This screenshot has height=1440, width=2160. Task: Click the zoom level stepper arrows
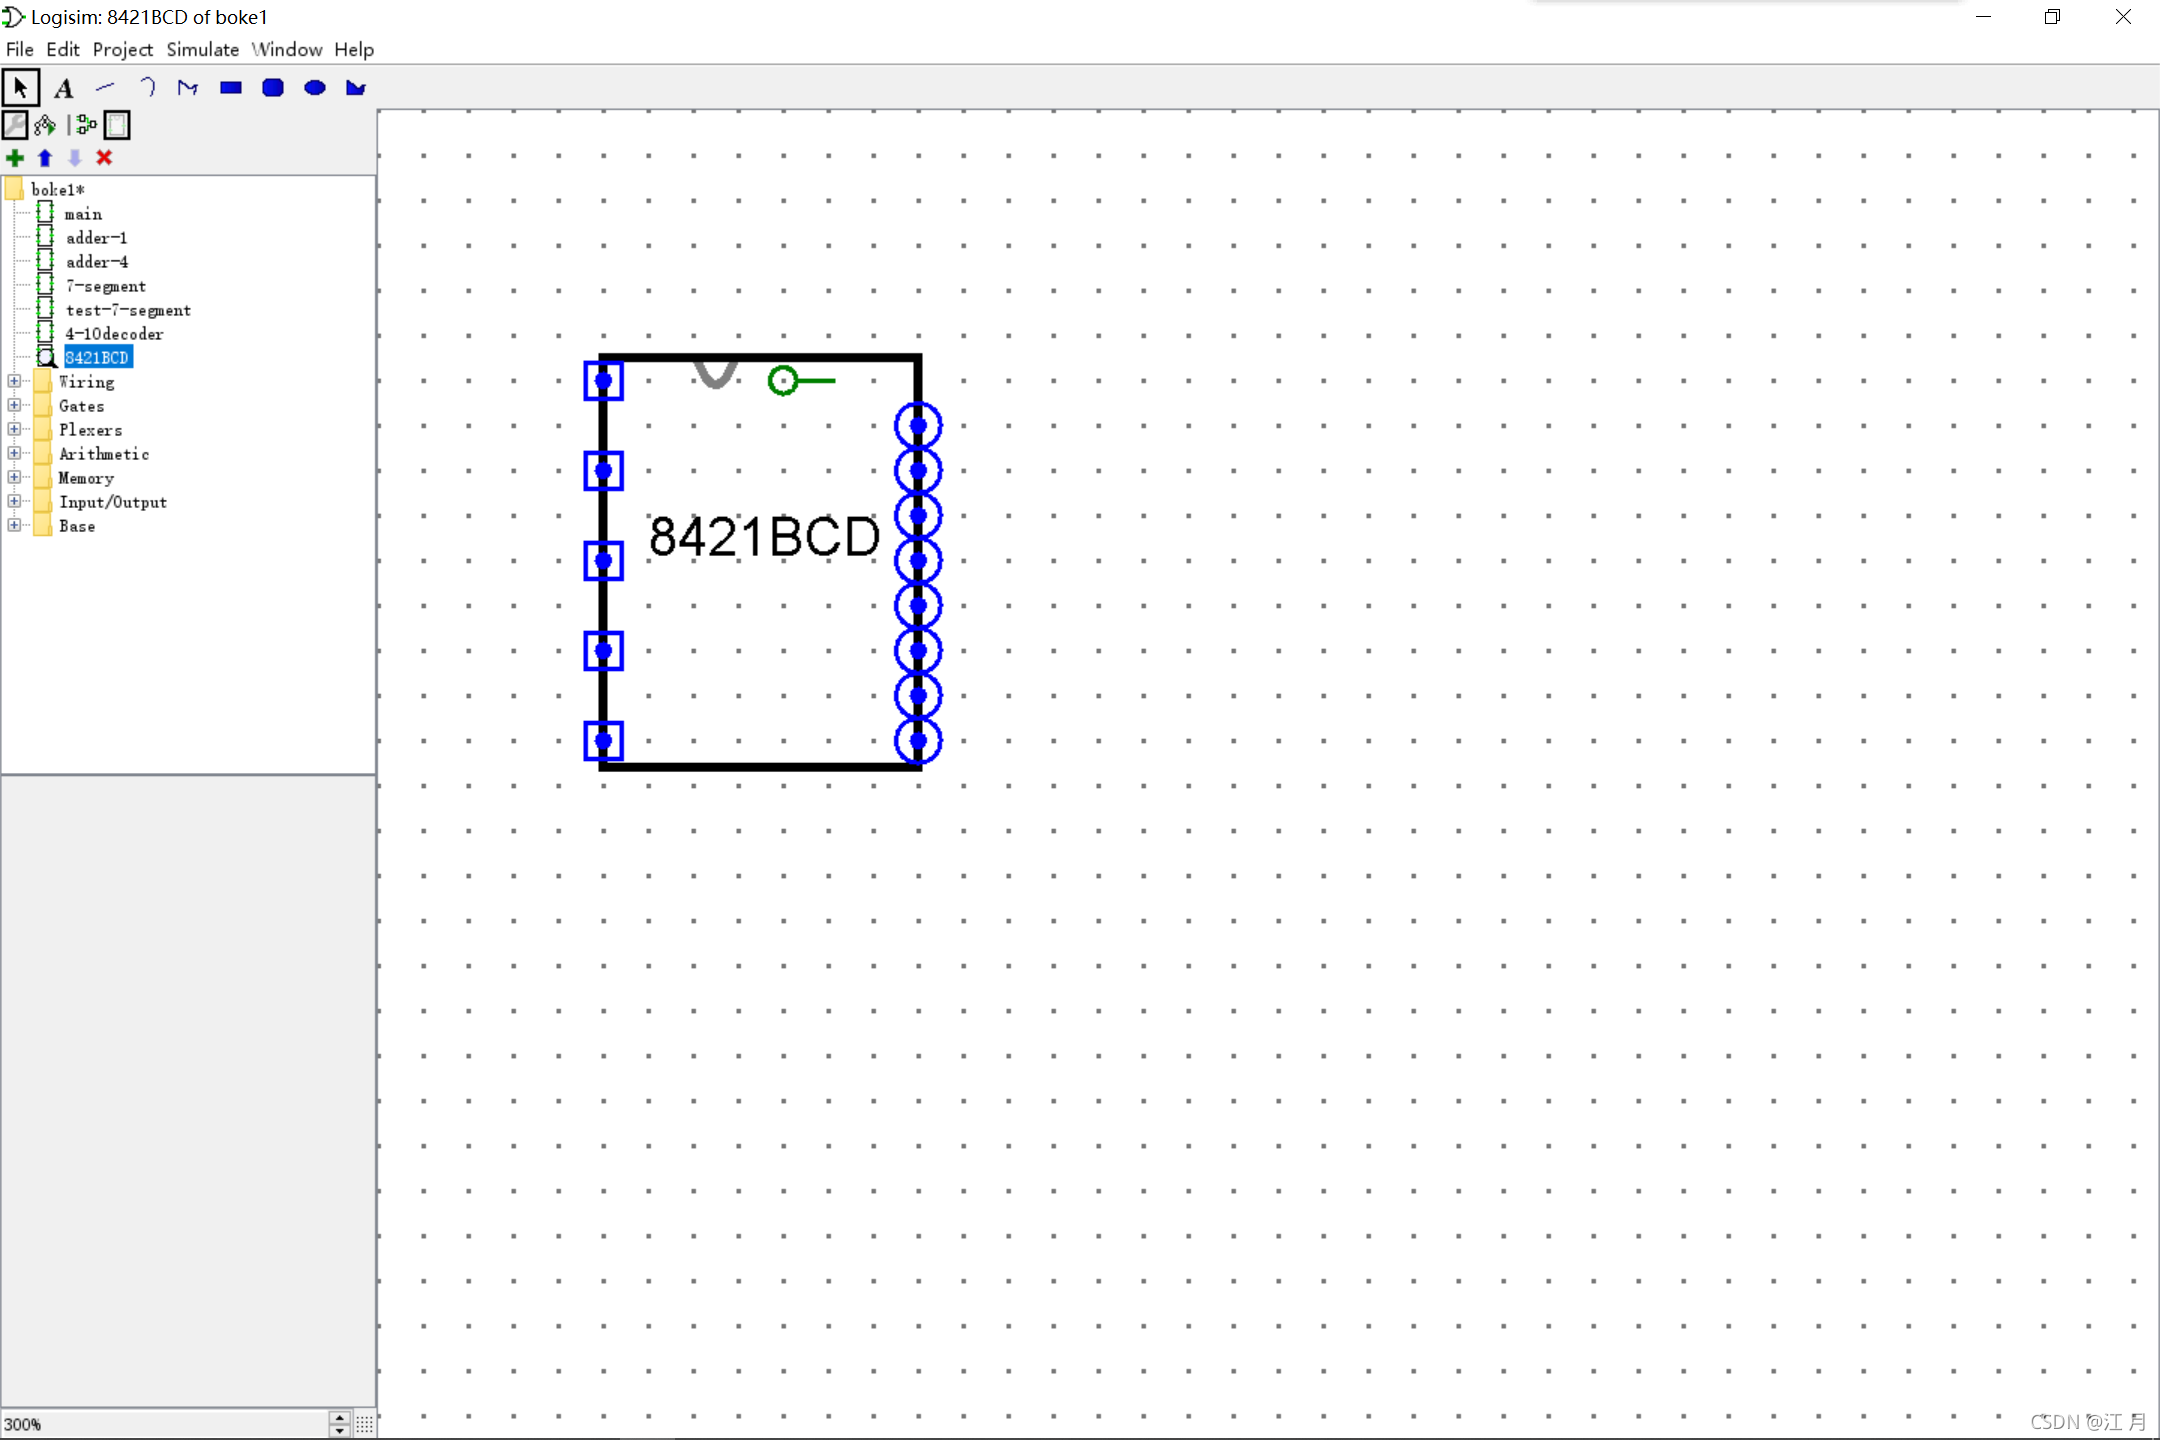pos(340,1424)
